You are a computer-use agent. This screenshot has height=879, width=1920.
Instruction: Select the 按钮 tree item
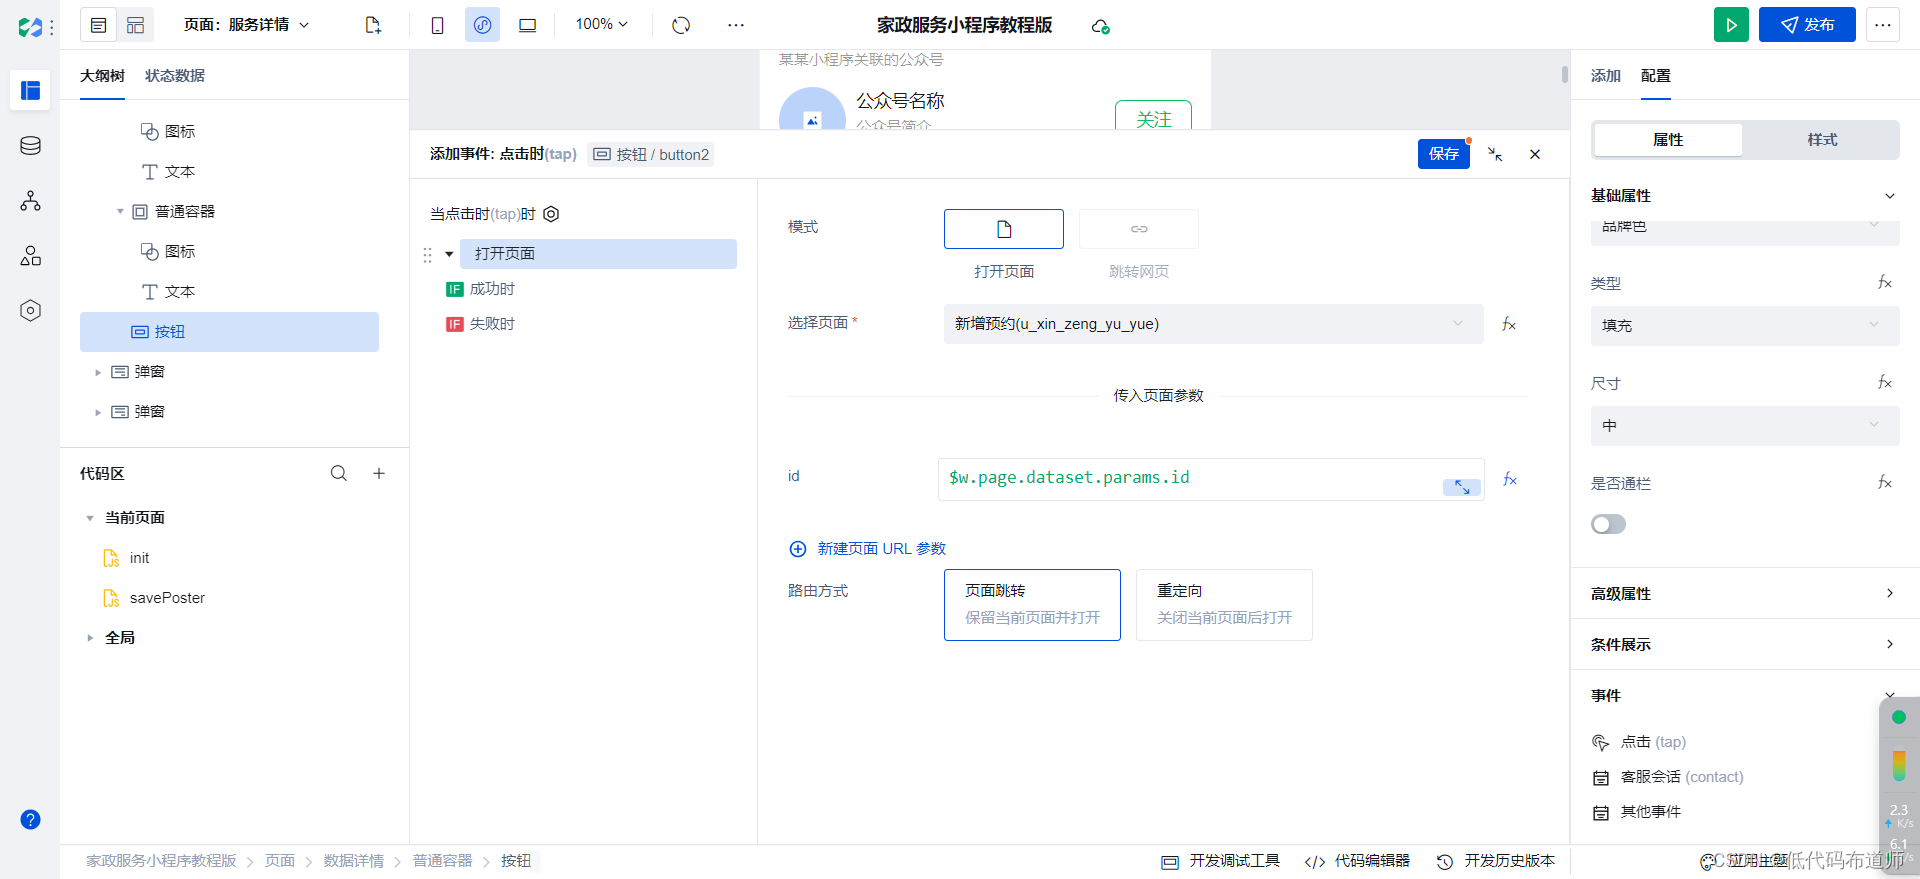(229, 332)
